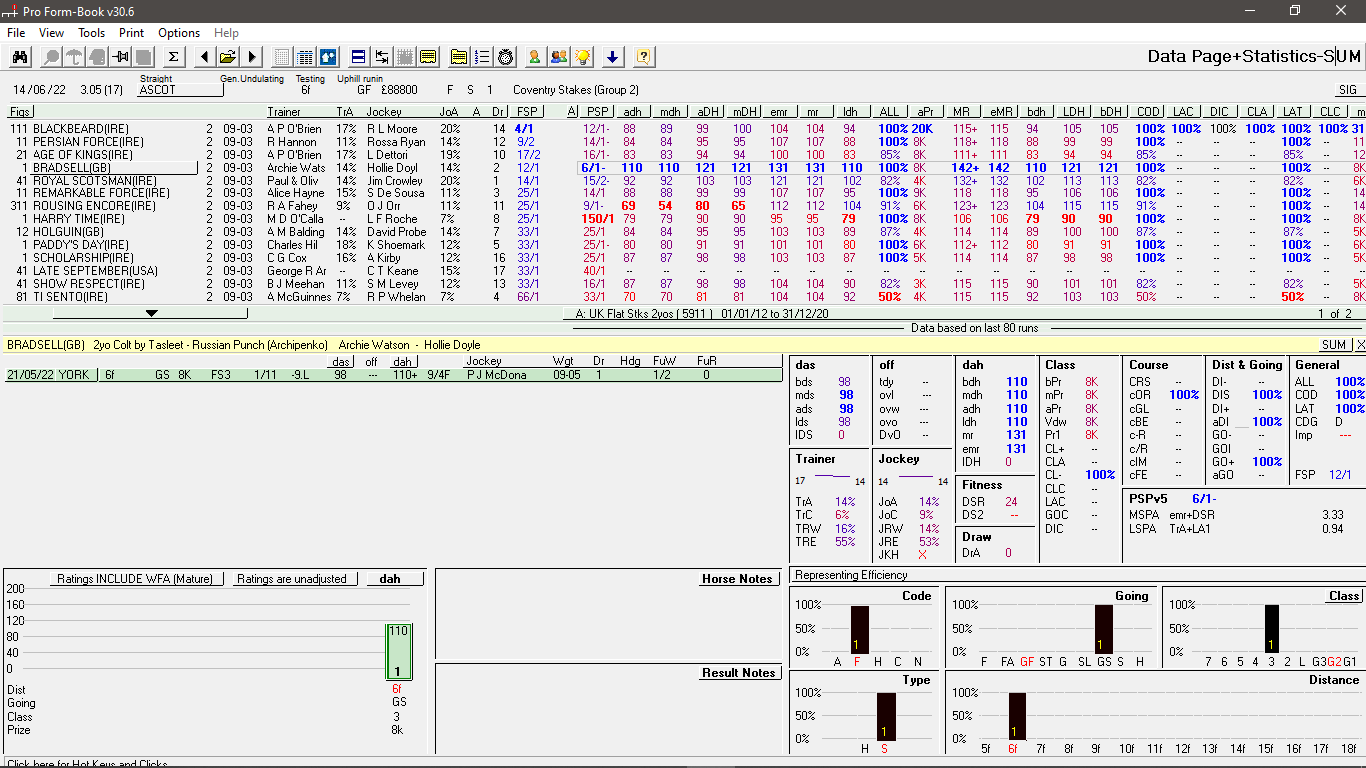Viewport: 1366px width, 768px height.
Task: Click the SIG button
Action: coord(1348,90)
